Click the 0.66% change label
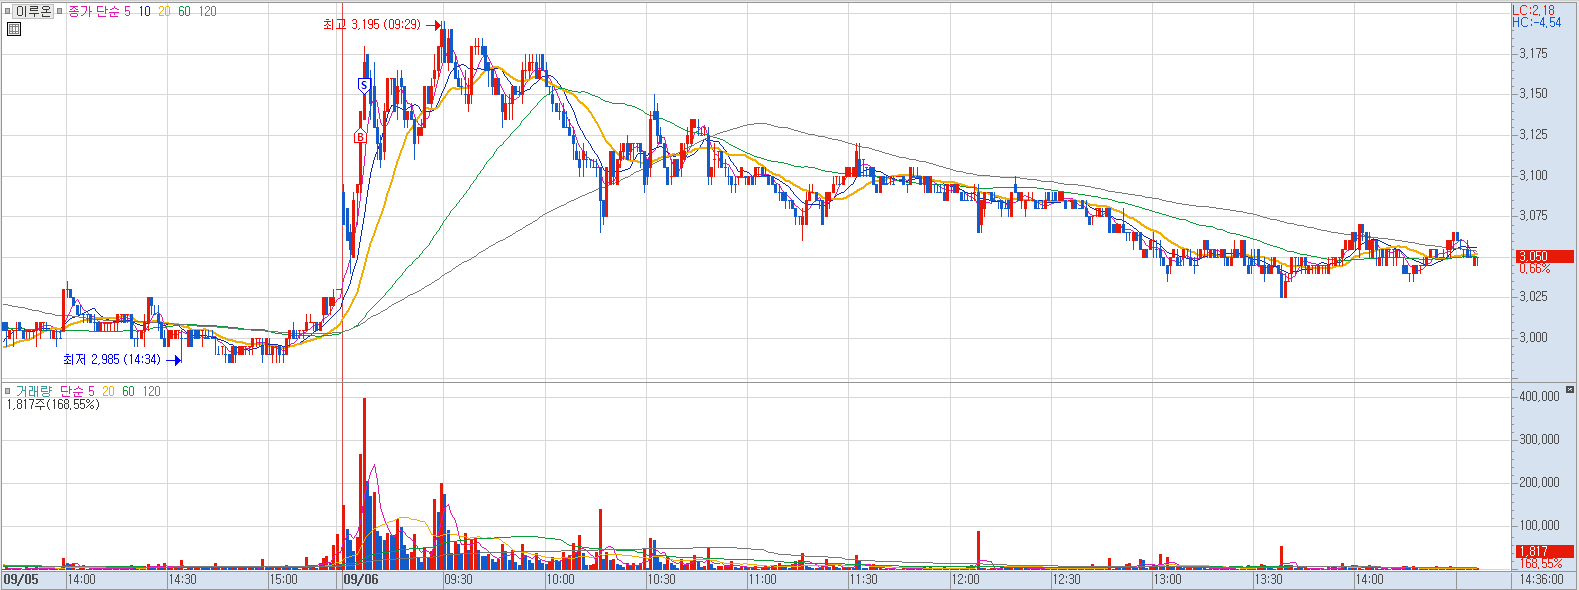Viewport: 1579px width, 590px height. click(1535, 269)
